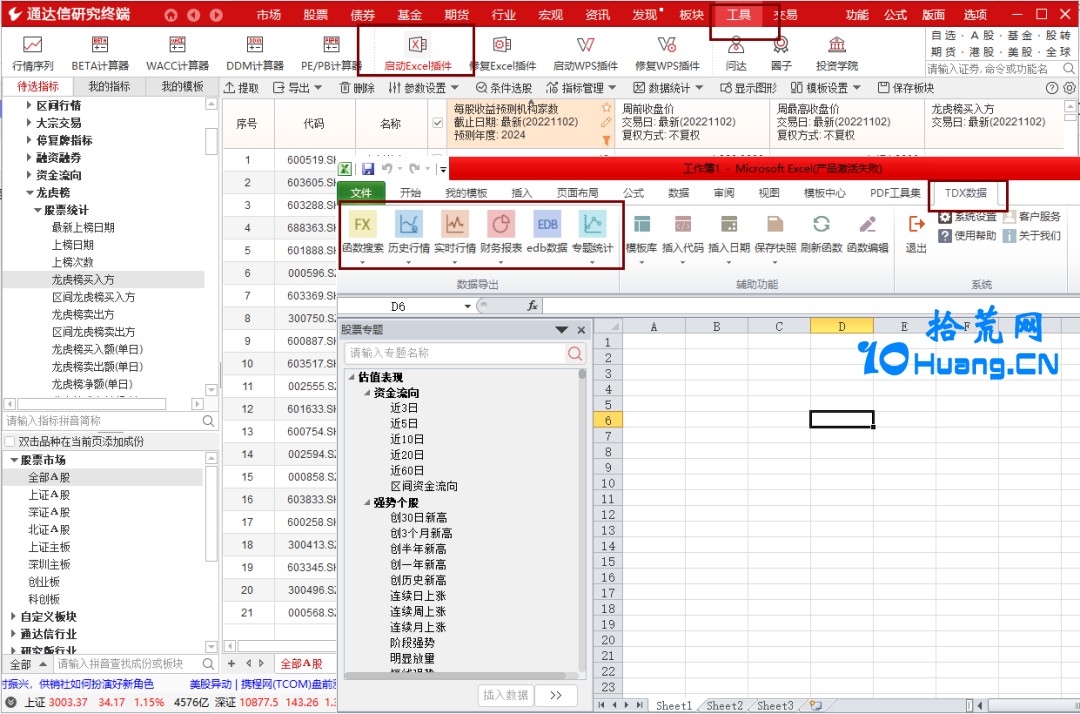Click the 专题统计 icon
The height and width of the screenshot is (714, 1080).
click(592, 224)
